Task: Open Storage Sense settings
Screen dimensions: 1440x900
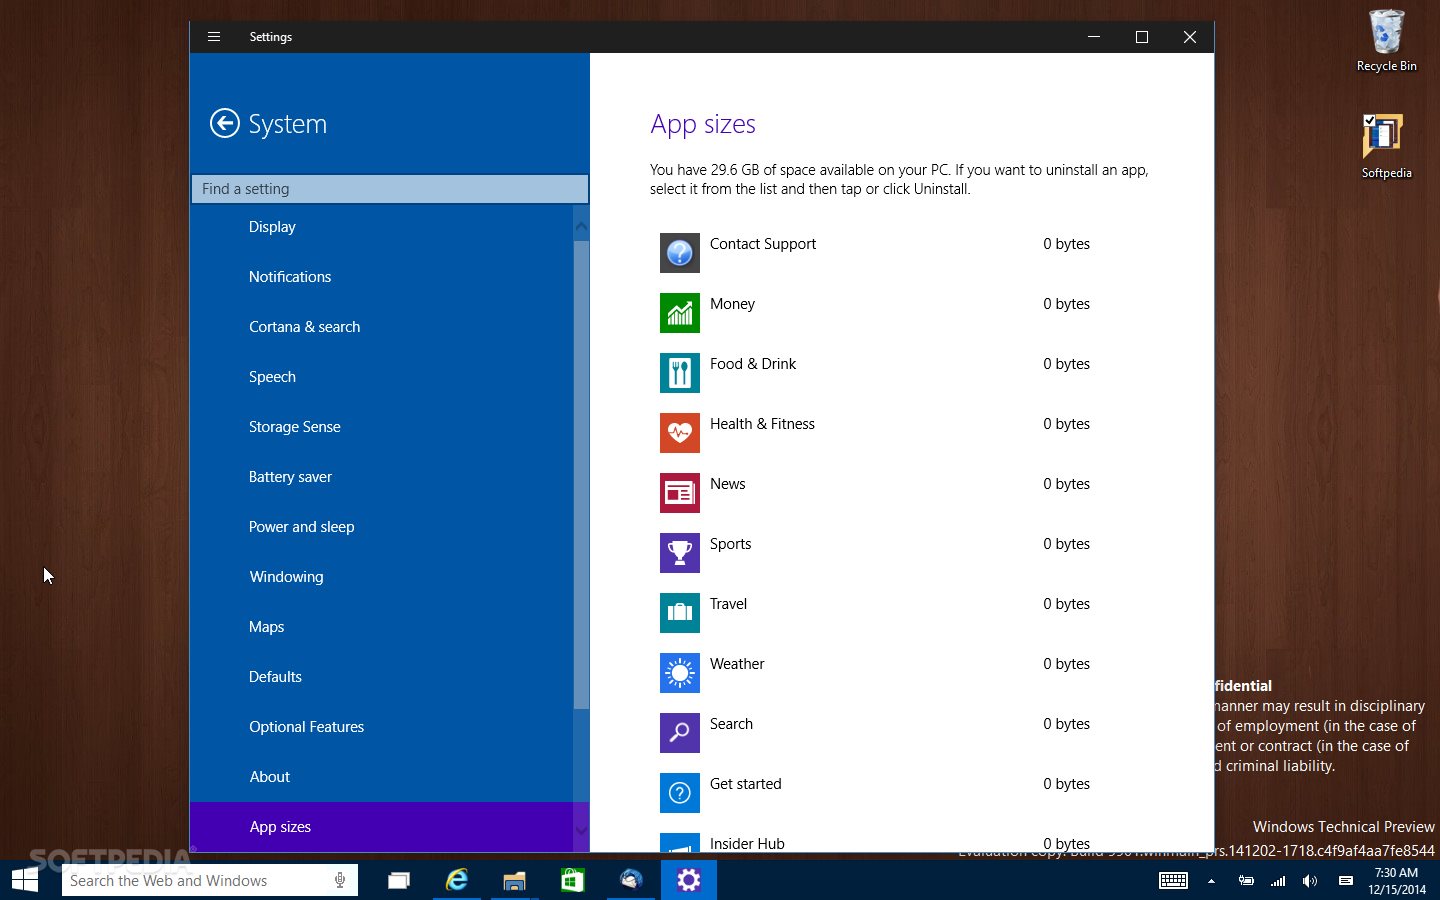Action: [294, 427]
